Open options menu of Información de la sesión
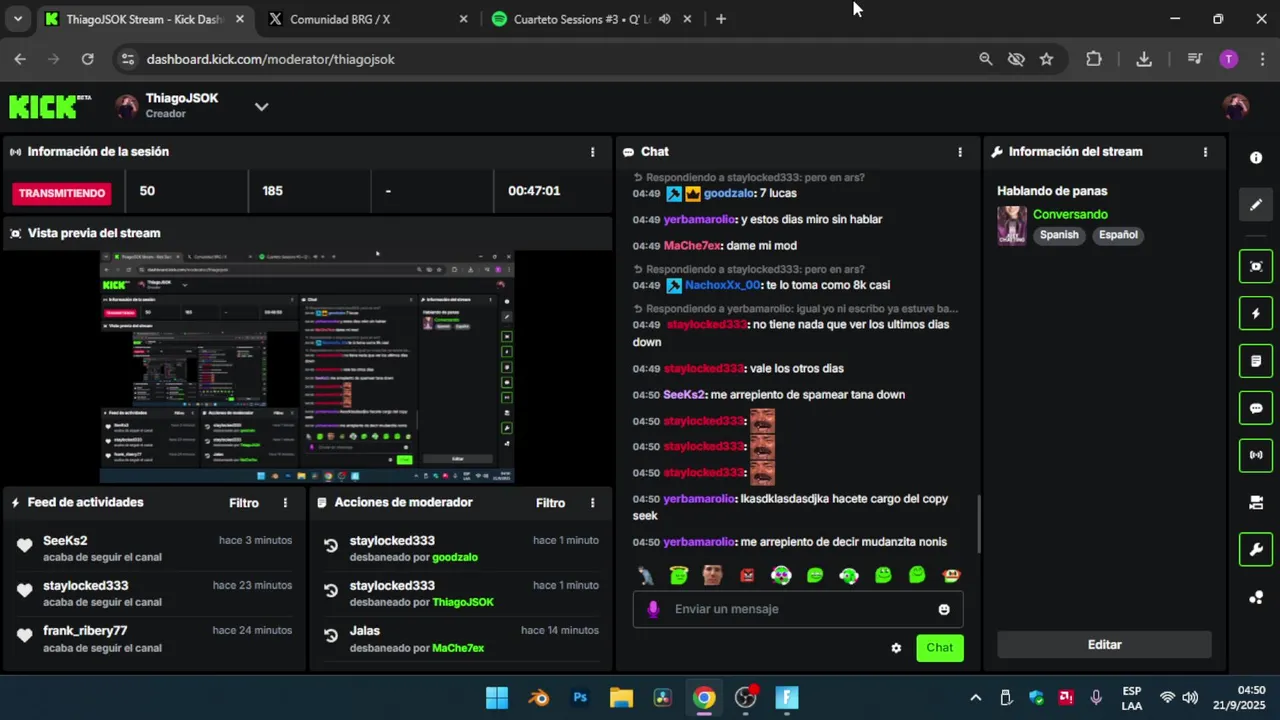Screen dimensions: 1280x720 (x=592, y=152)
